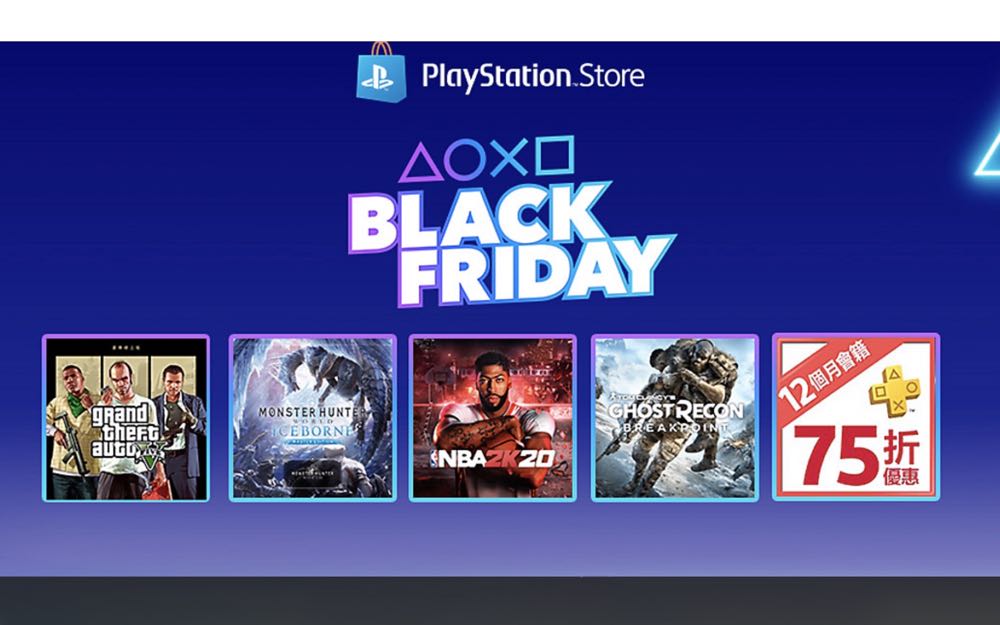Image resolution: width=1000 pixels, height=625 pixels.
Task: Click the blue cross symbol
Action: (508, 156)
